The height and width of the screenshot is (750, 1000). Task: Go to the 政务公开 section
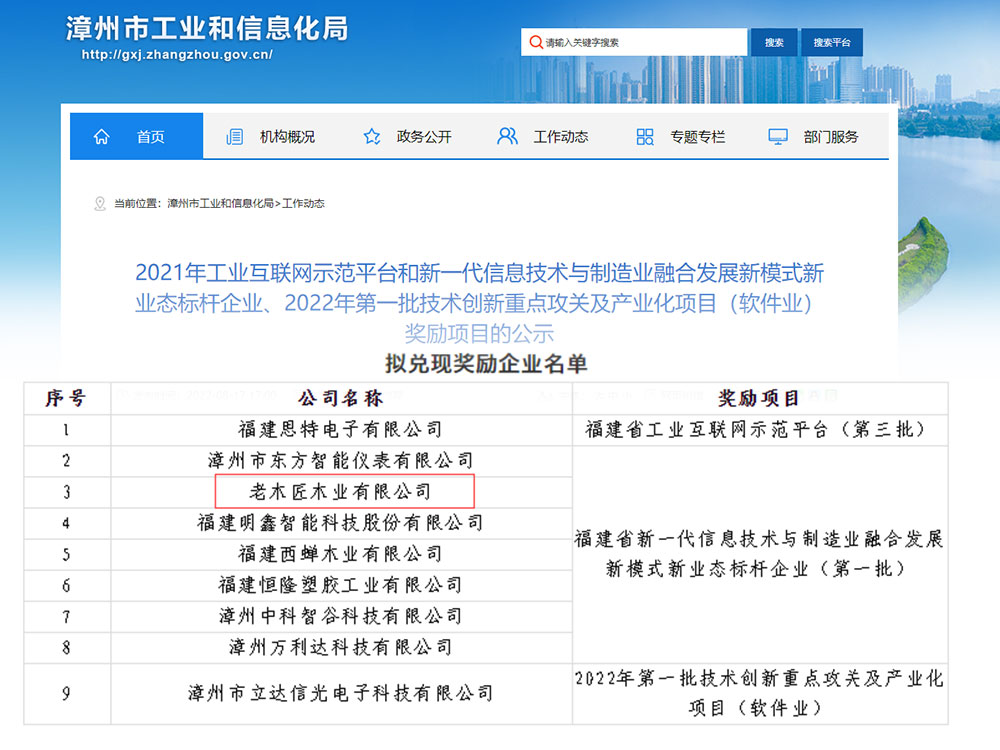[x=424, y=137]
